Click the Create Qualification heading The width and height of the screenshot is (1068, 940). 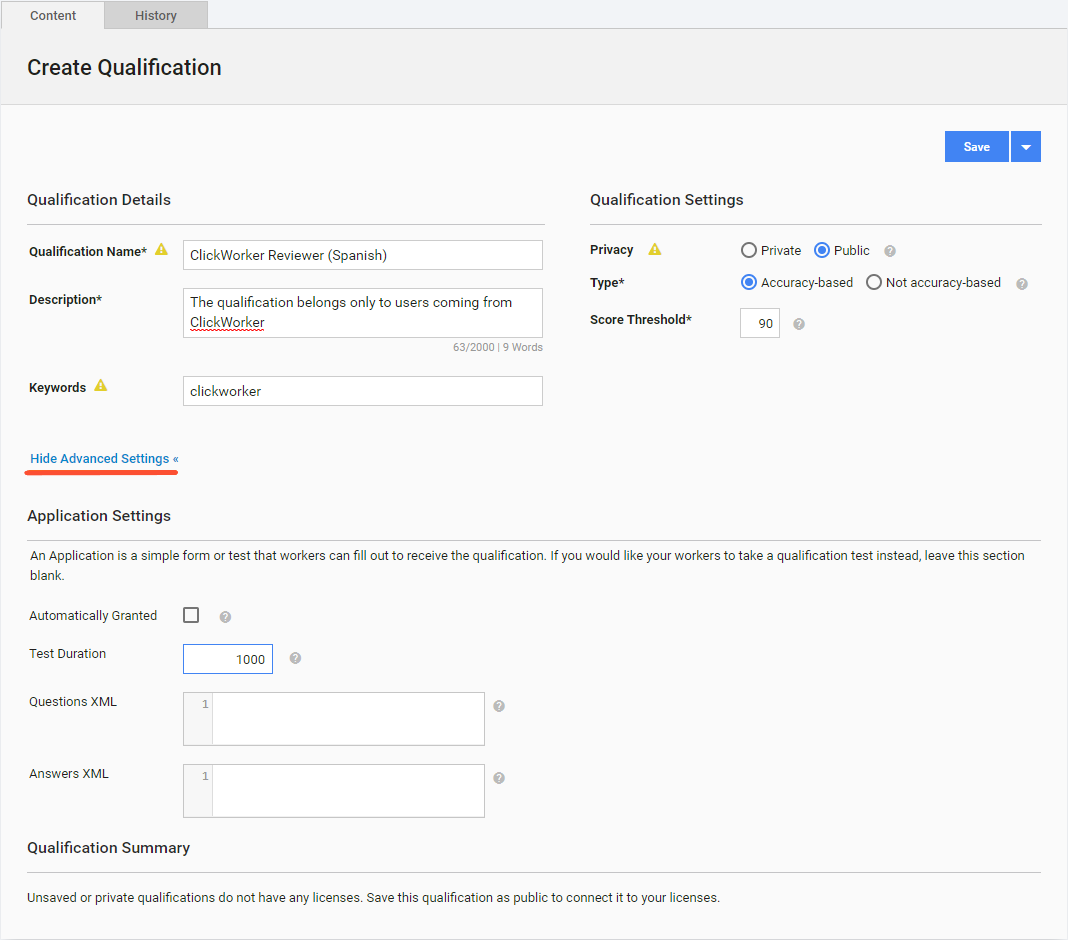pyautogui.click(x=124, y=67)
